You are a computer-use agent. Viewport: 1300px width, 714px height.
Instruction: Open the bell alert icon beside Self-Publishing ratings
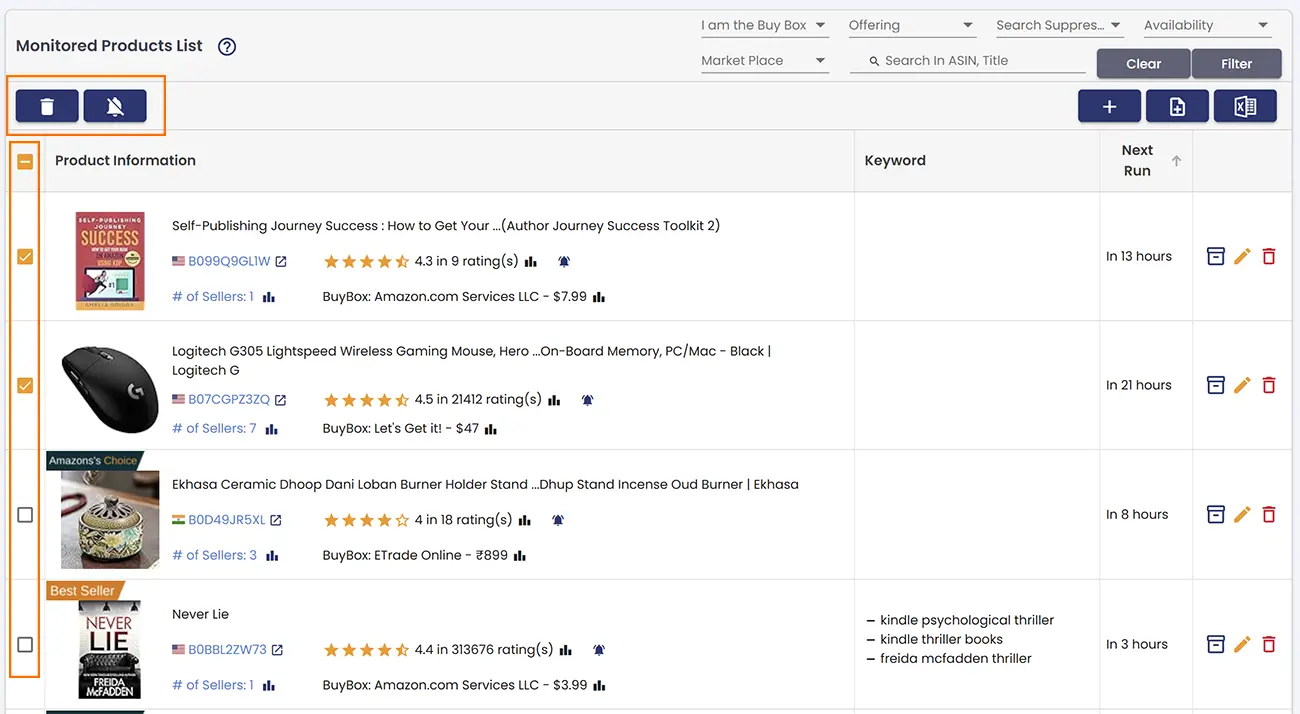pyautogui.click(x=563, y=260)
